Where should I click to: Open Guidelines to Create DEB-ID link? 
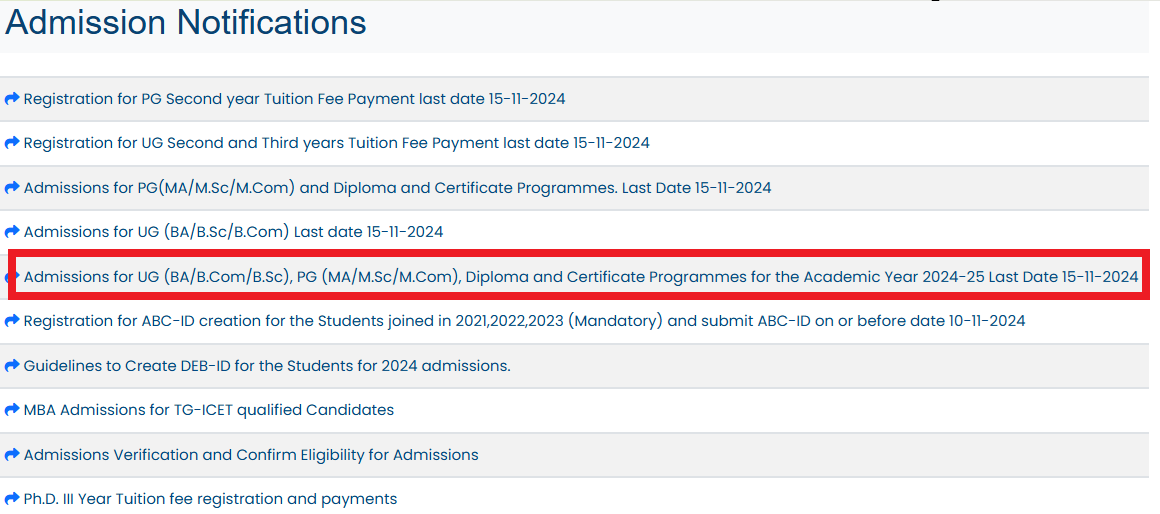pos(267,366)
